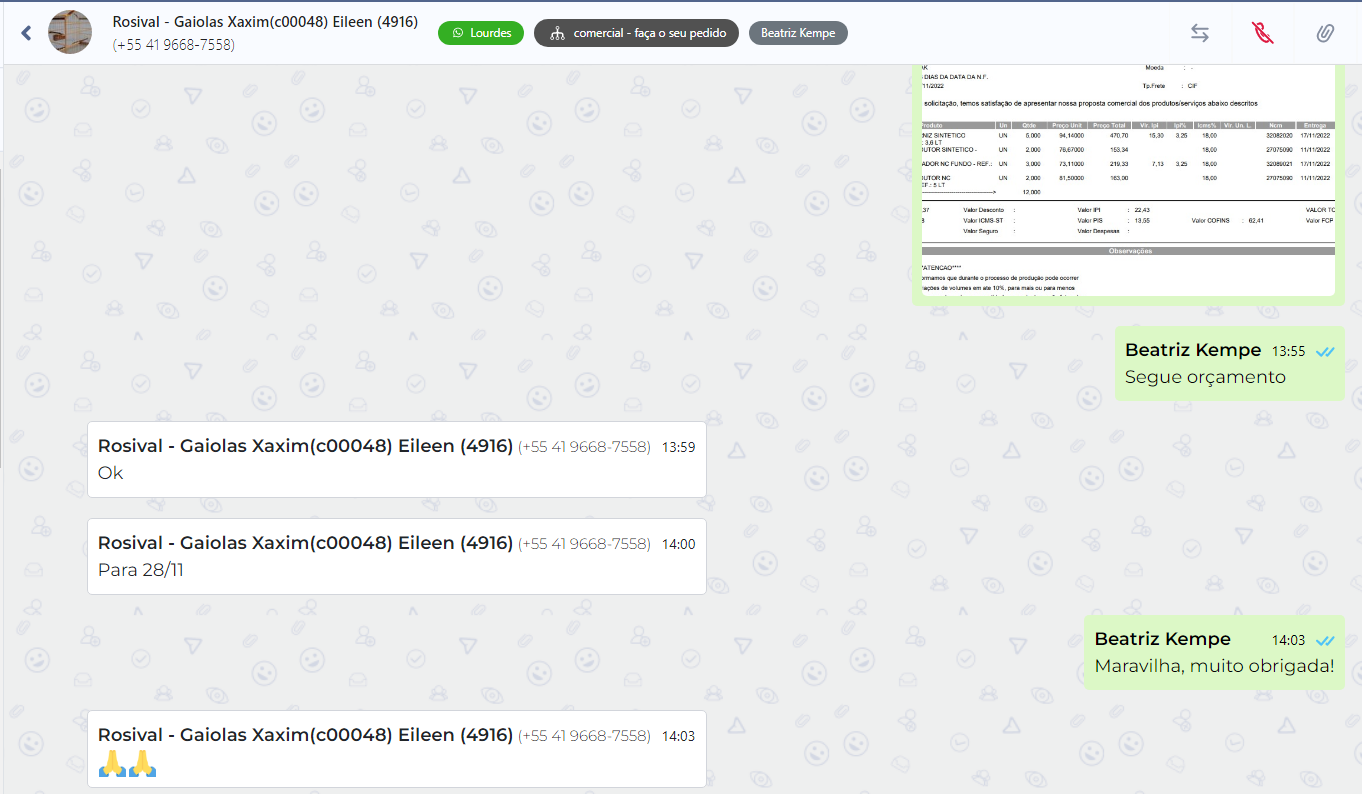1362x794 pixels.
Task: Click the transfer conversation arrows icon
Action: coord(1200,33)
